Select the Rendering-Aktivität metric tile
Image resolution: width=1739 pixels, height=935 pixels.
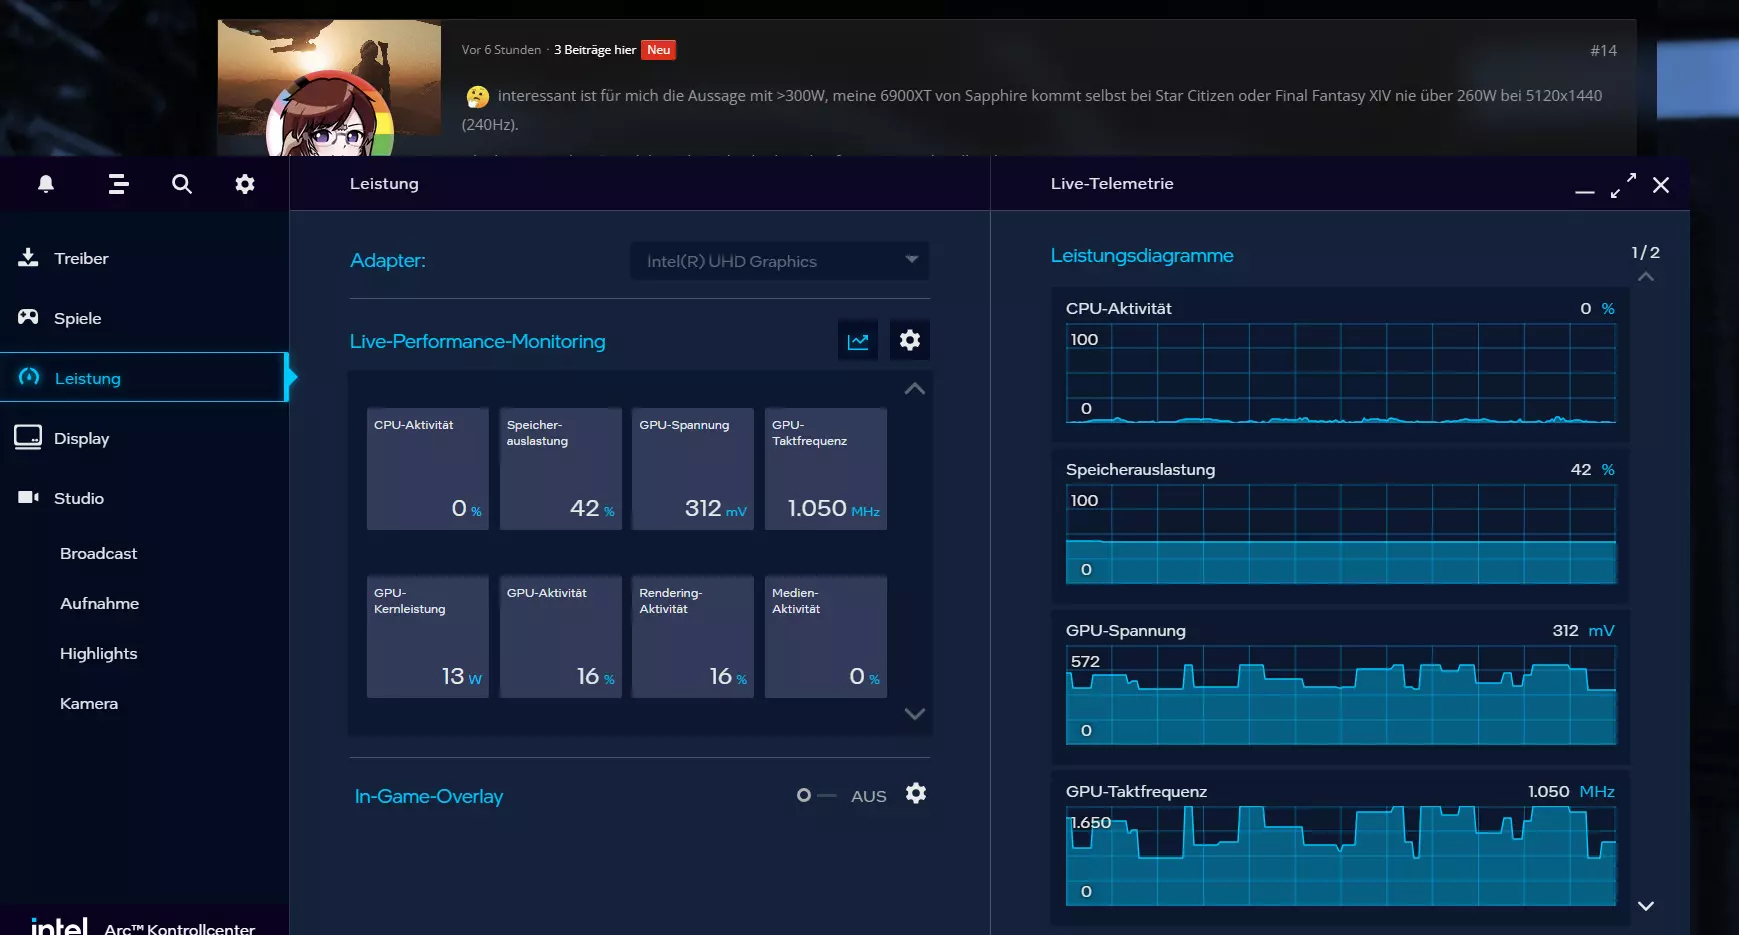(x=693, y=637)
